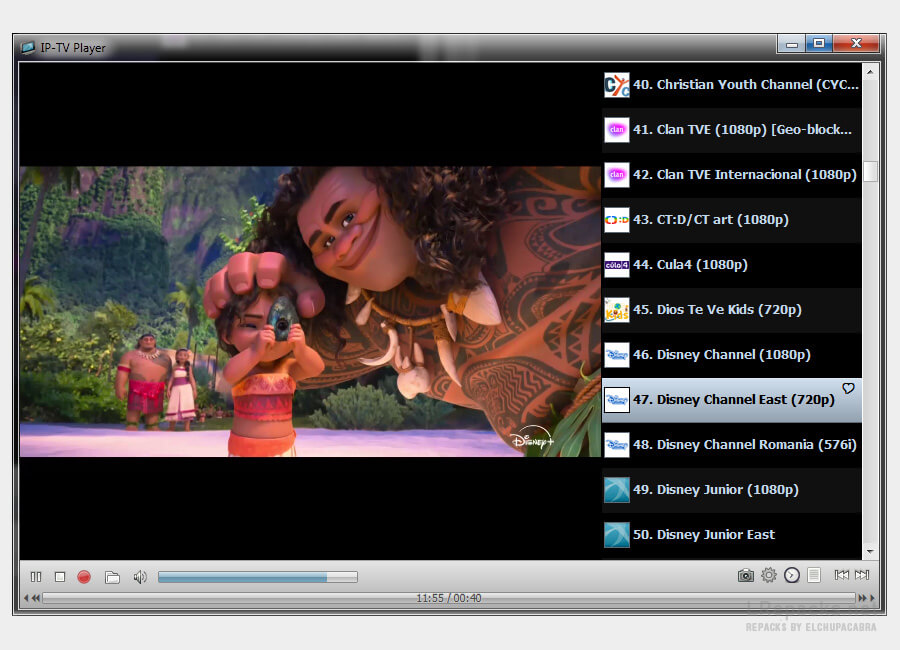This screenshot has height=650, width=900.
Task: Select channel 49 Disney Junior (1080p)
Action: pos(732,490)
